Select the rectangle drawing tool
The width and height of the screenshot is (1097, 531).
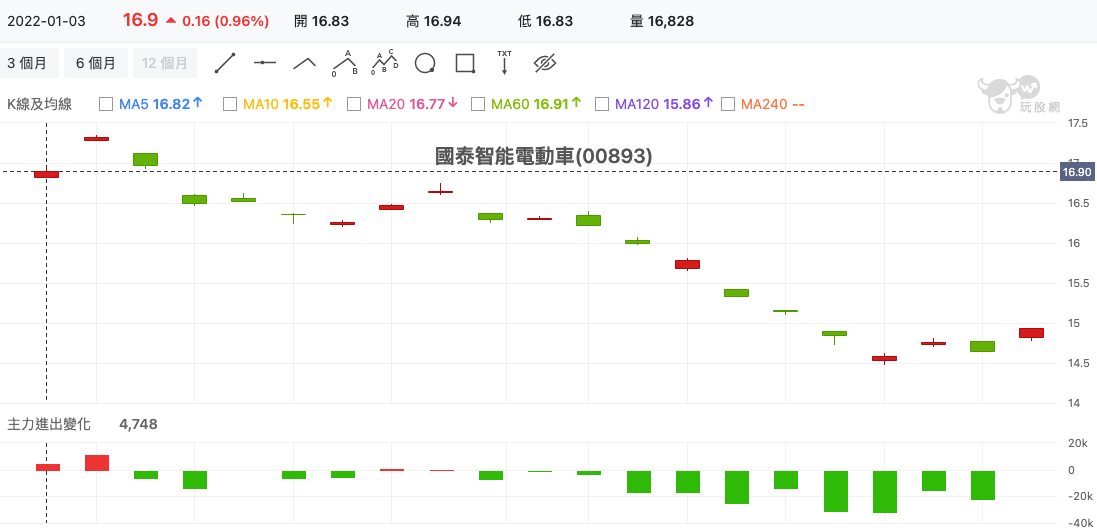(x=465, y=63)
